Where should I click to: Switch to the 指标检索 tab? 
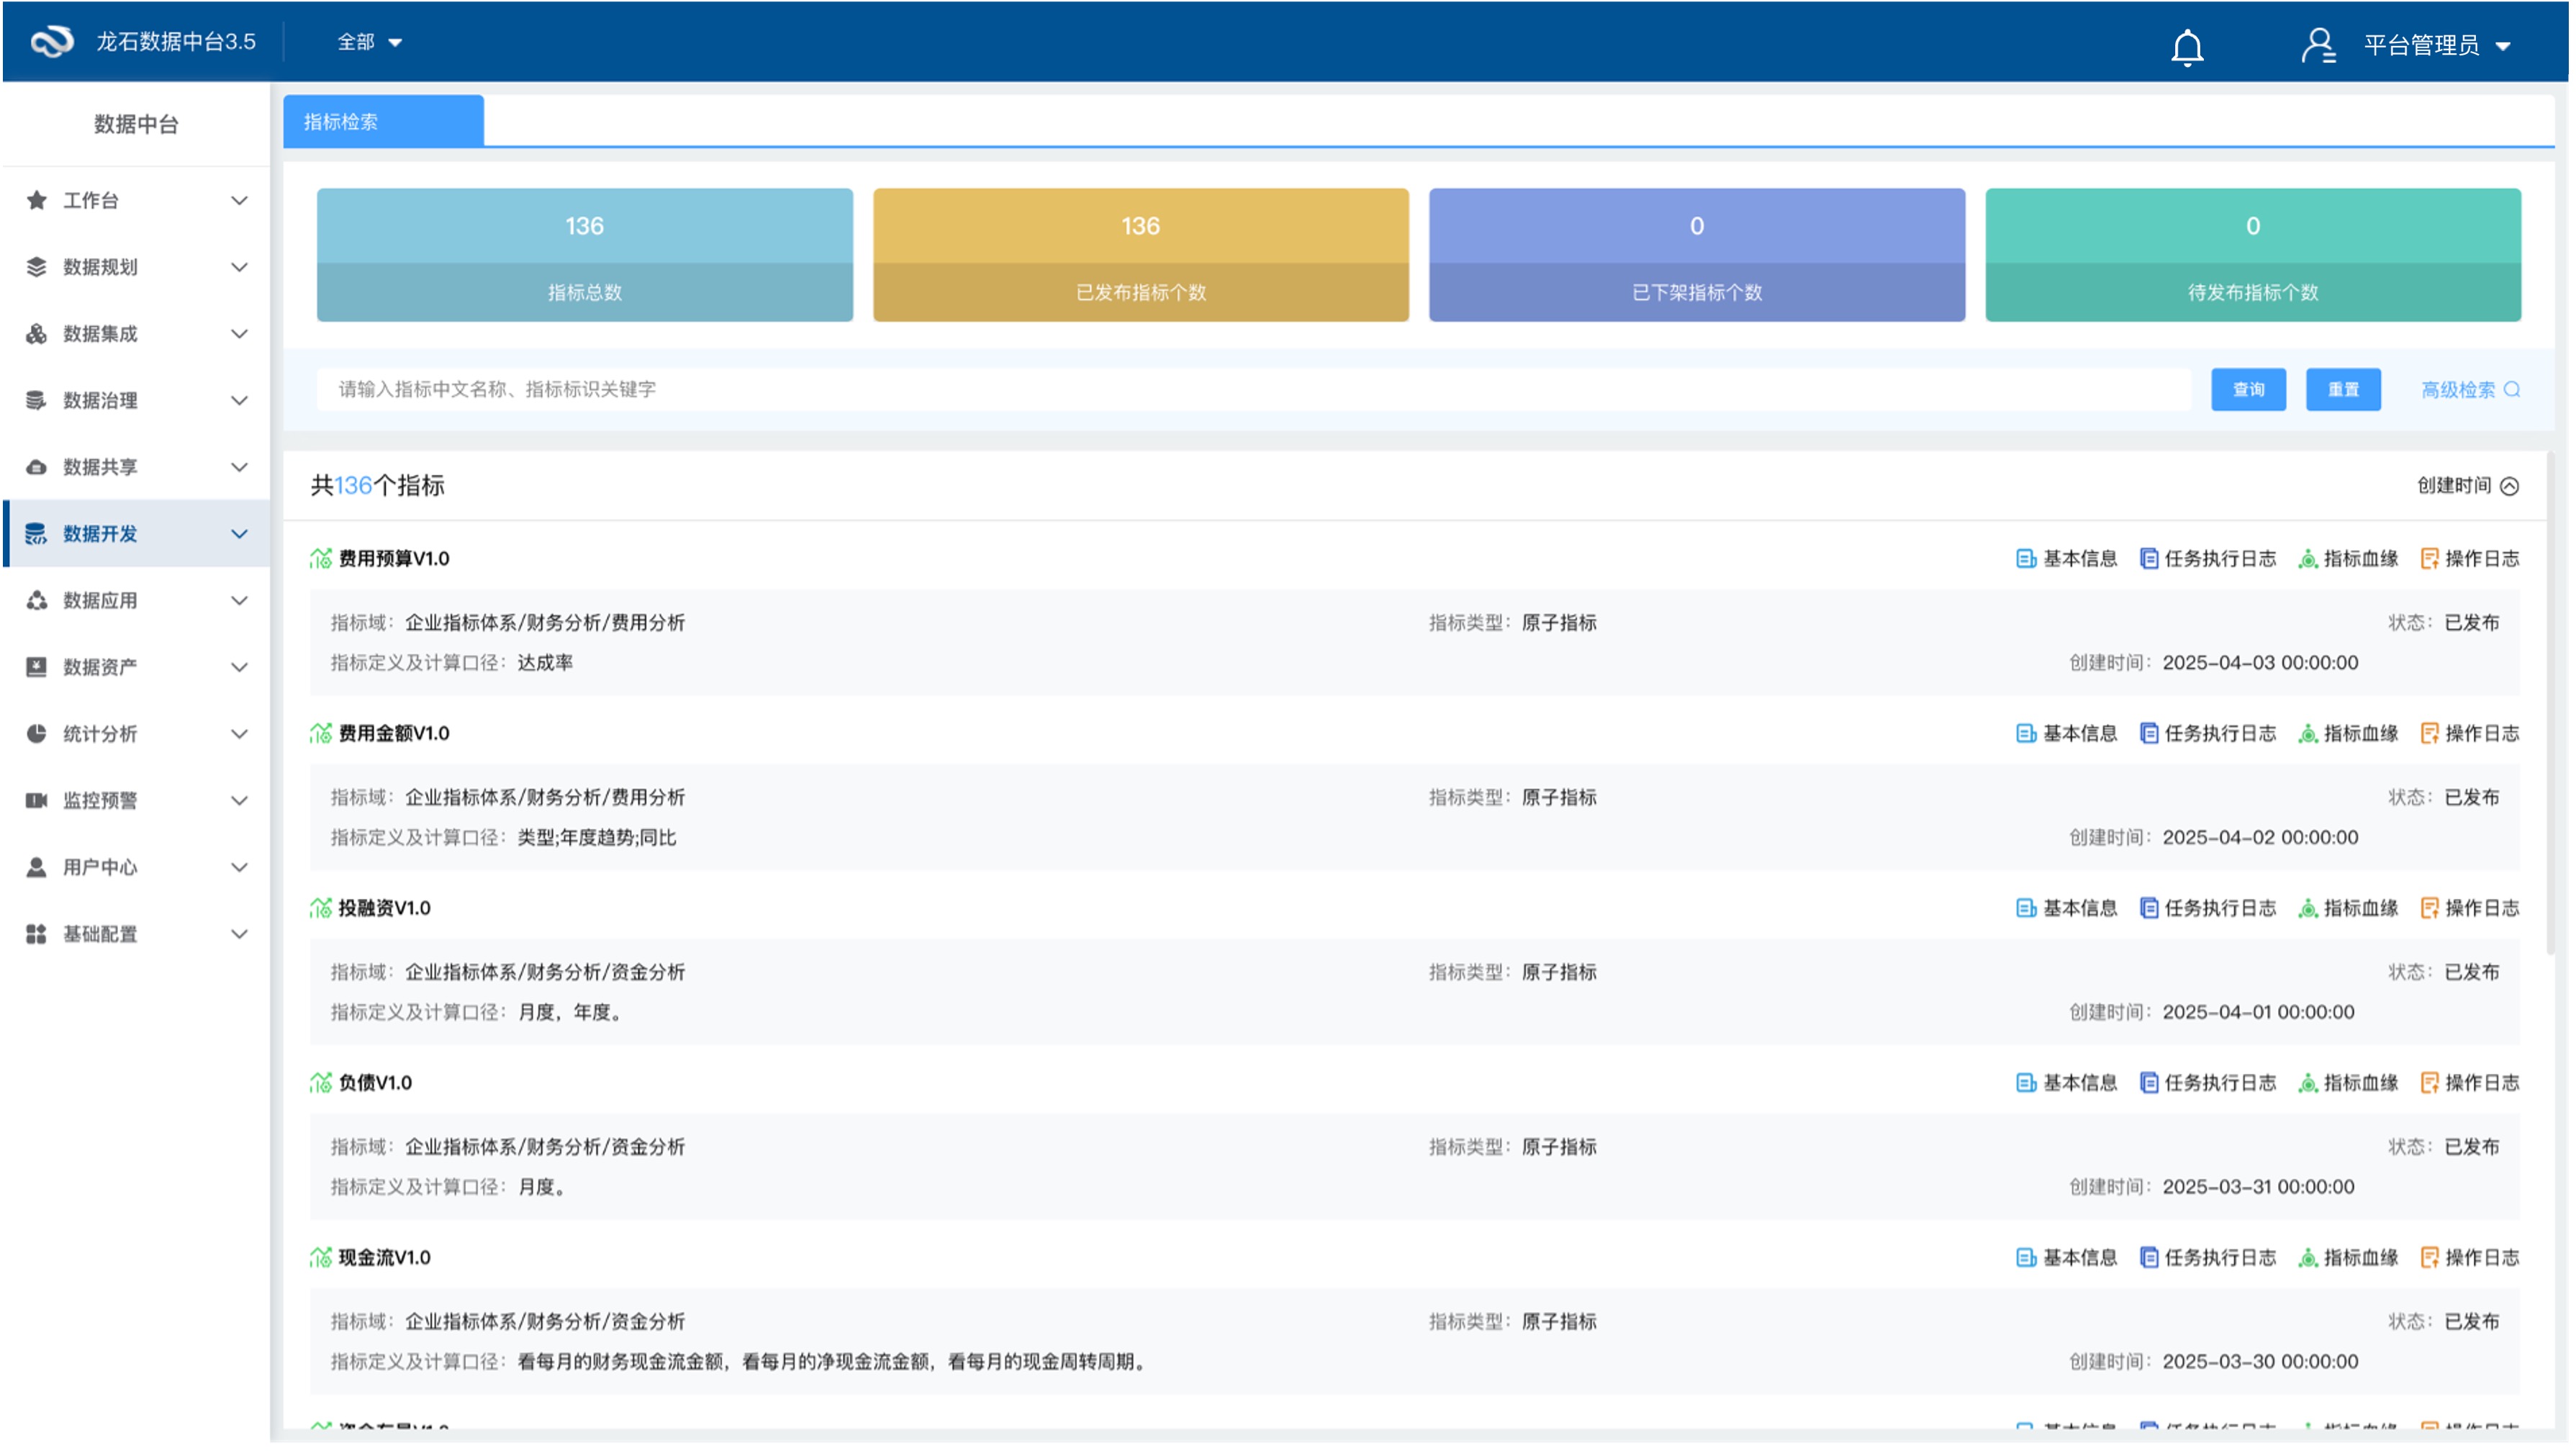pyautogui.click(x=384, y=122)
